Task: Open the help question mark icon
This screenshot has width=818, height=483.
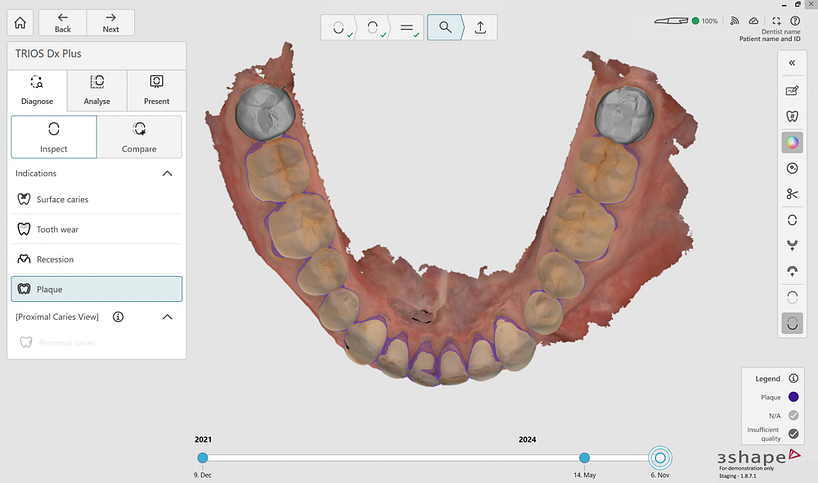Action: (x=794, y=20)
